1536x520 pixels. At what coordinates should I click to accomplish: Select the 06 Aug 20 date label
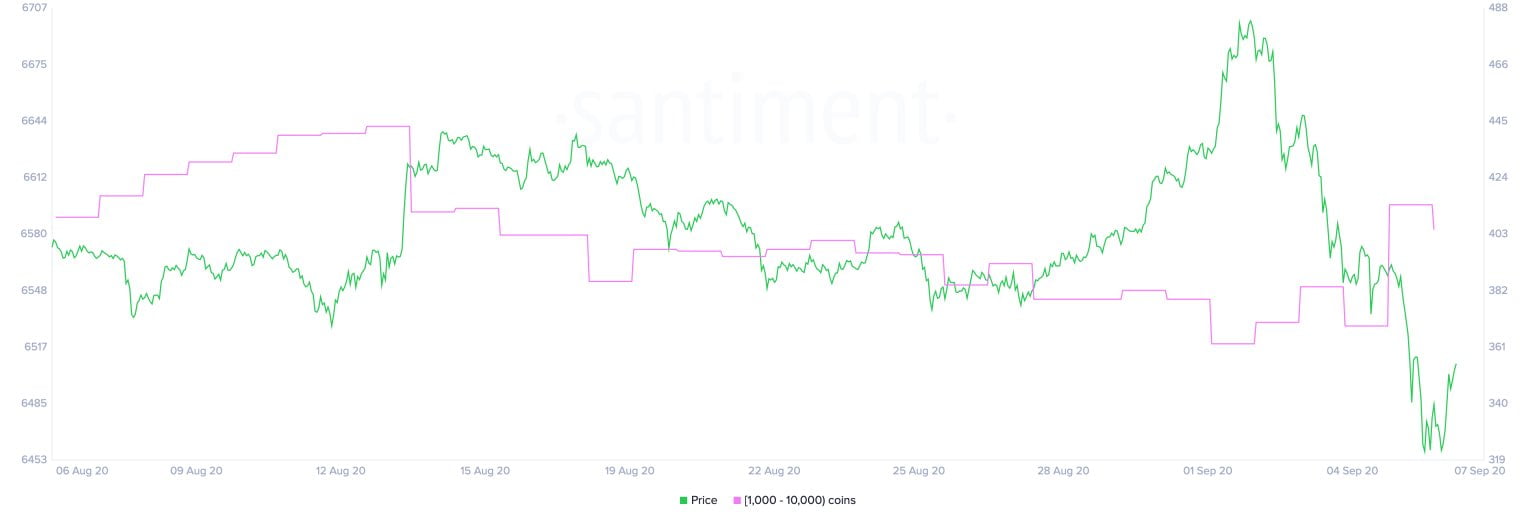[82, 470]
